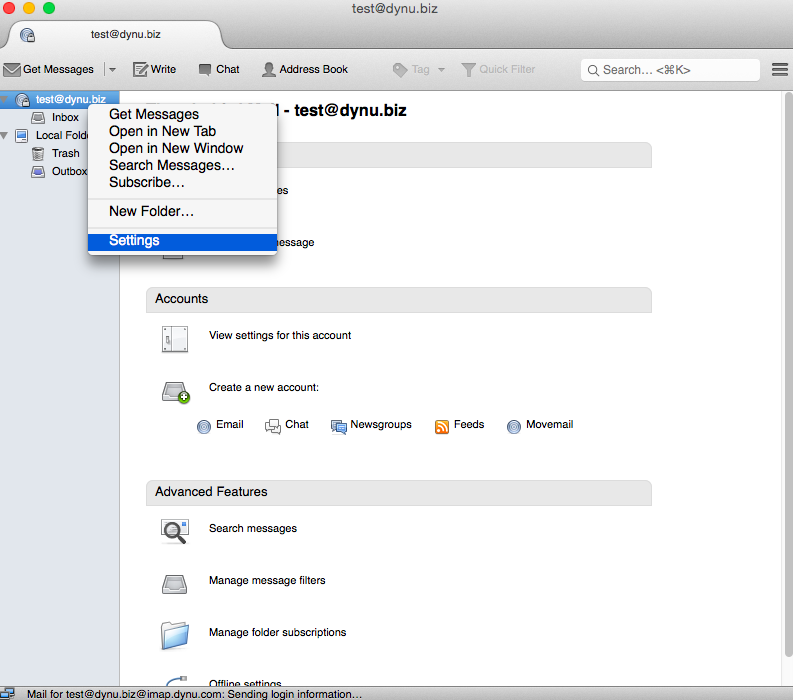Click the Get Messages envelope icon in toolbar

point(12,70)
